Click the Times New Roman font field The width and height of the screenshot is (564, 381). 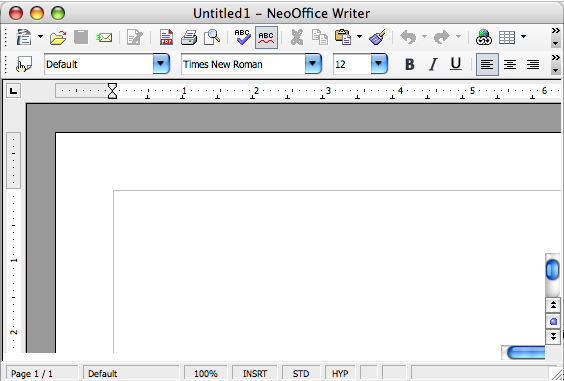[244, 64]
